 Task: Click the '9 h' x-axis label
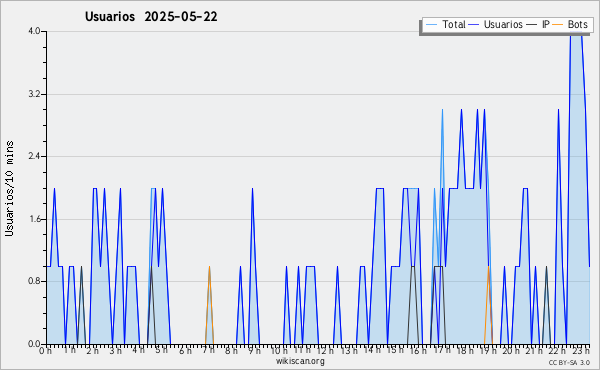(254, 351)
